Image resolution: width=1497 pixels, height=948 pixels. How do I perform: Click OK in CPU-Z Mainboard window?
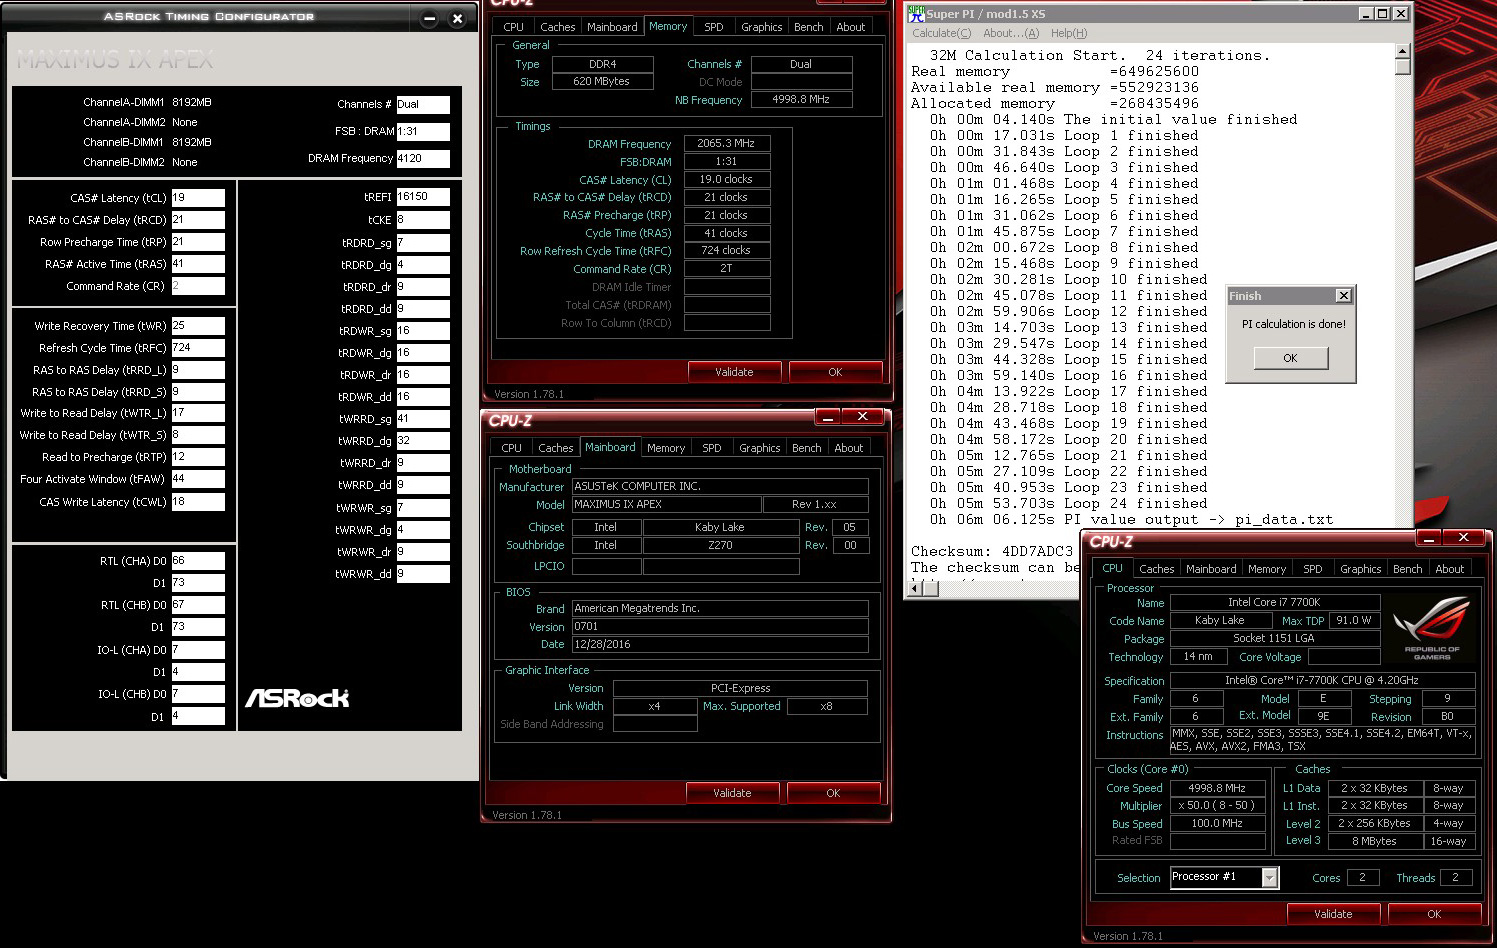click(833, 793)
